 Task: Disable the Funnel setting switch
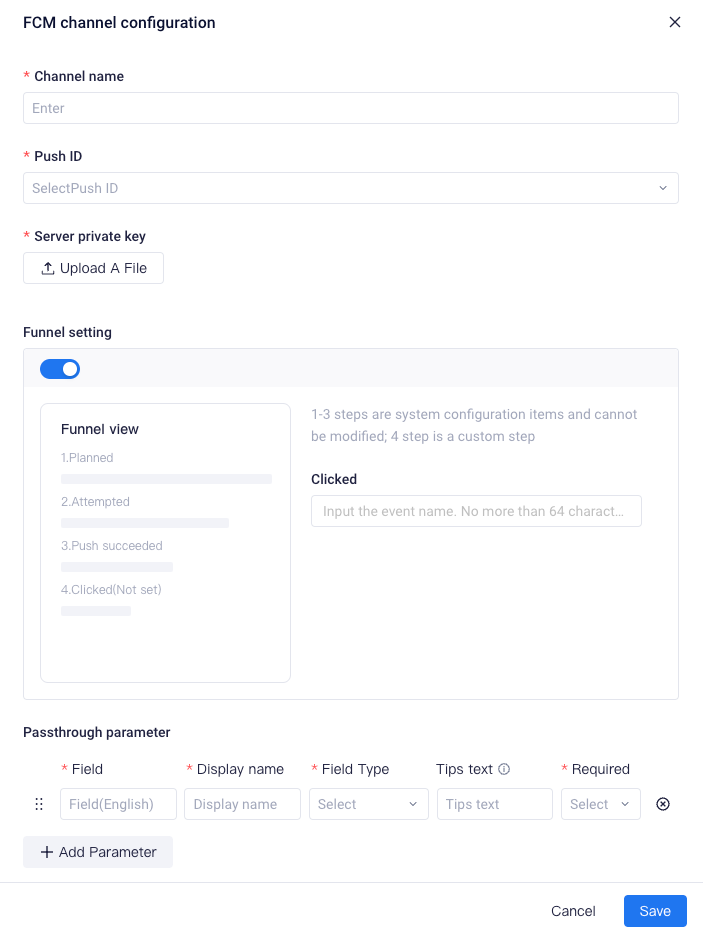coord(60,369)
